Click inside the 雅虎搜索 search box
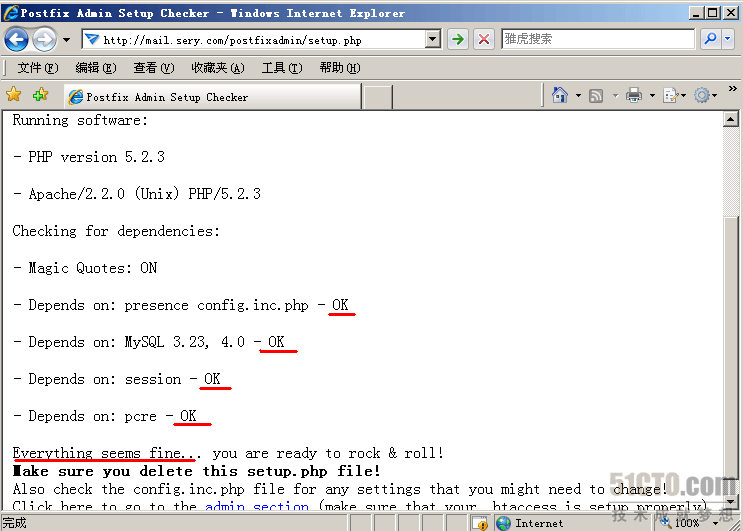The height and width of the screenshot is (531, 743). click(x=596, y=39)
